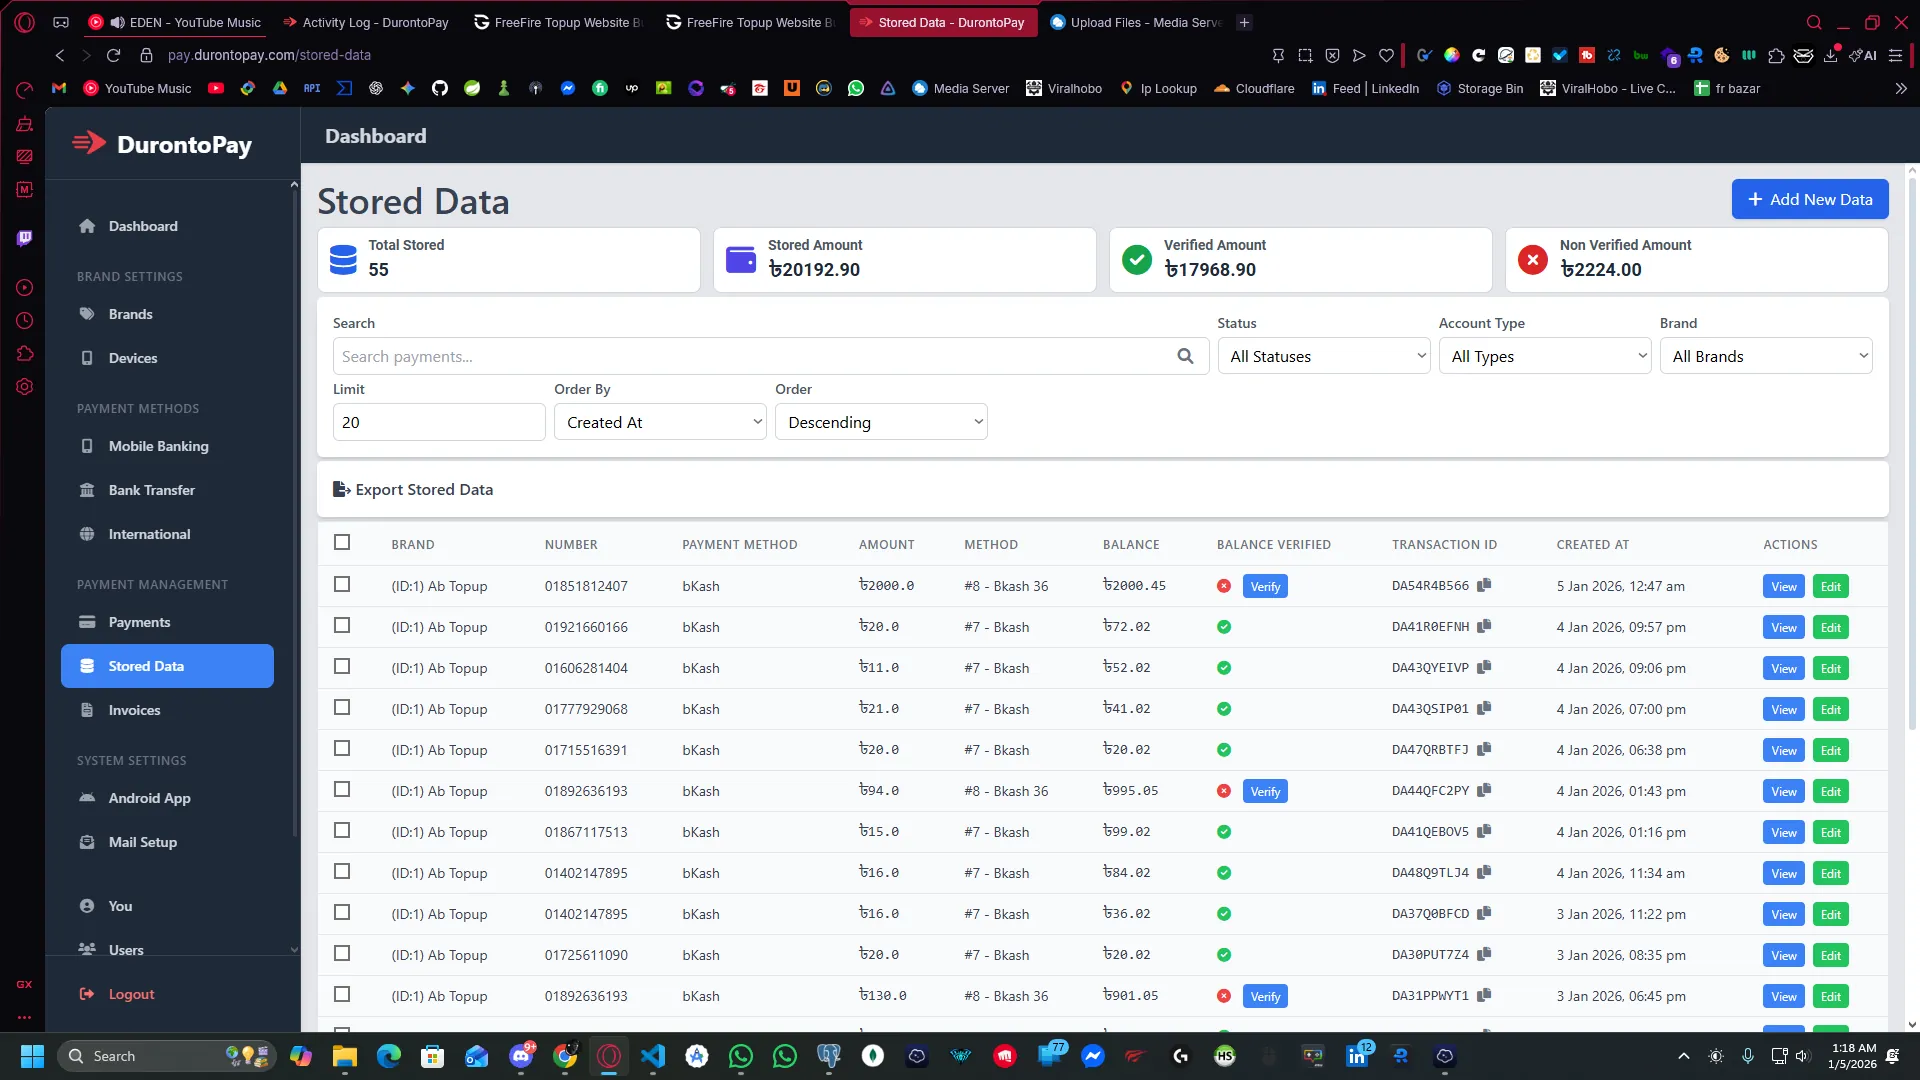This screenshot has width=1920, height=1080.
Task: Click the search magnifier icon in payments search
Action: pyautogui.click(x=1185, y=356)
